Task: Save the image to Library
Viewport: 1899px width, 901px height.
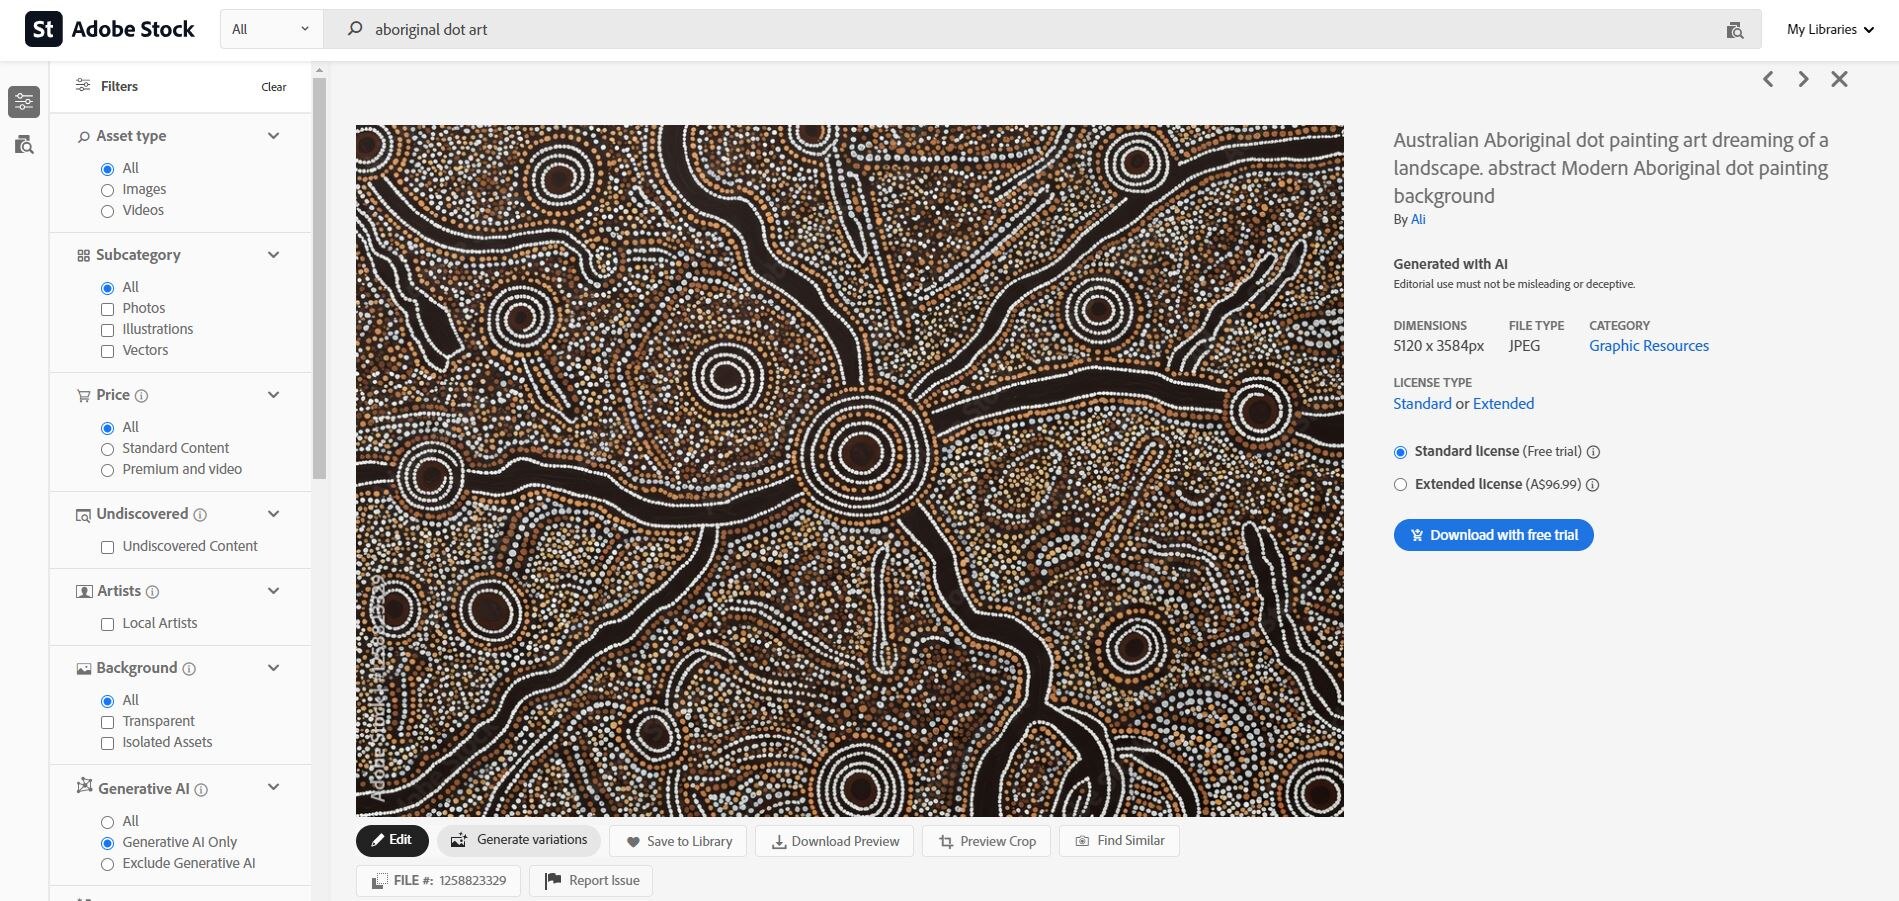Action: point(632,841)
